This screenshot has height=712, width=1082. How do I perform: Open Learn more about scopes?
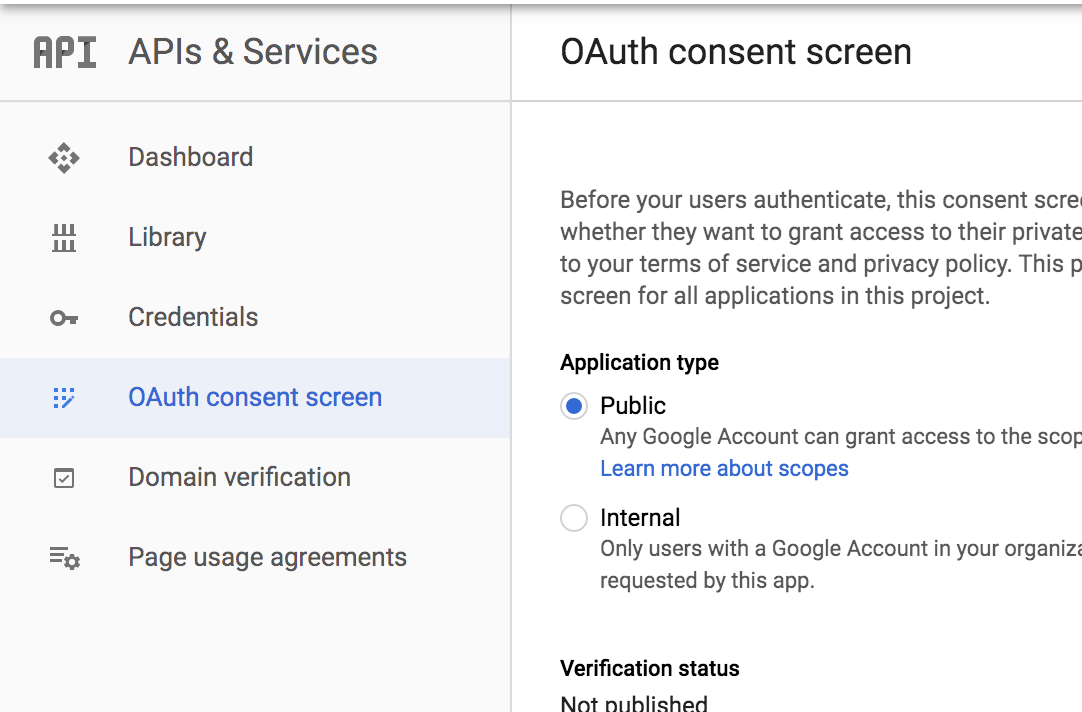point(724,468)
